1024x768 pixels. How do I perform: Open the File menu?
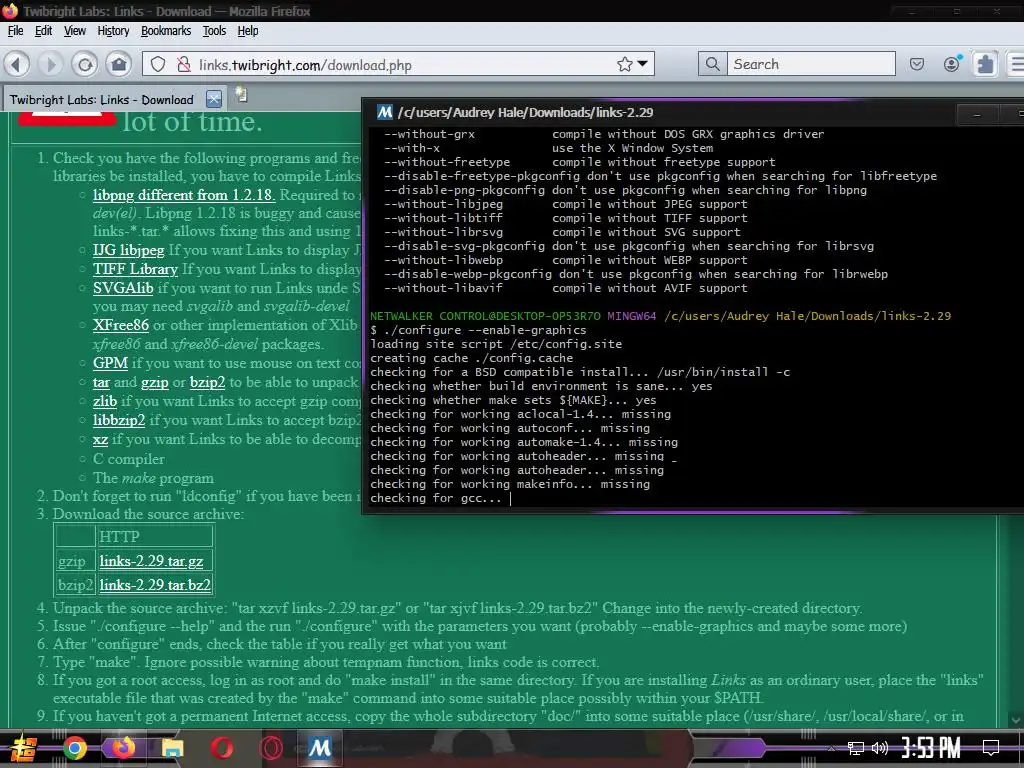[x=15, y=31]
